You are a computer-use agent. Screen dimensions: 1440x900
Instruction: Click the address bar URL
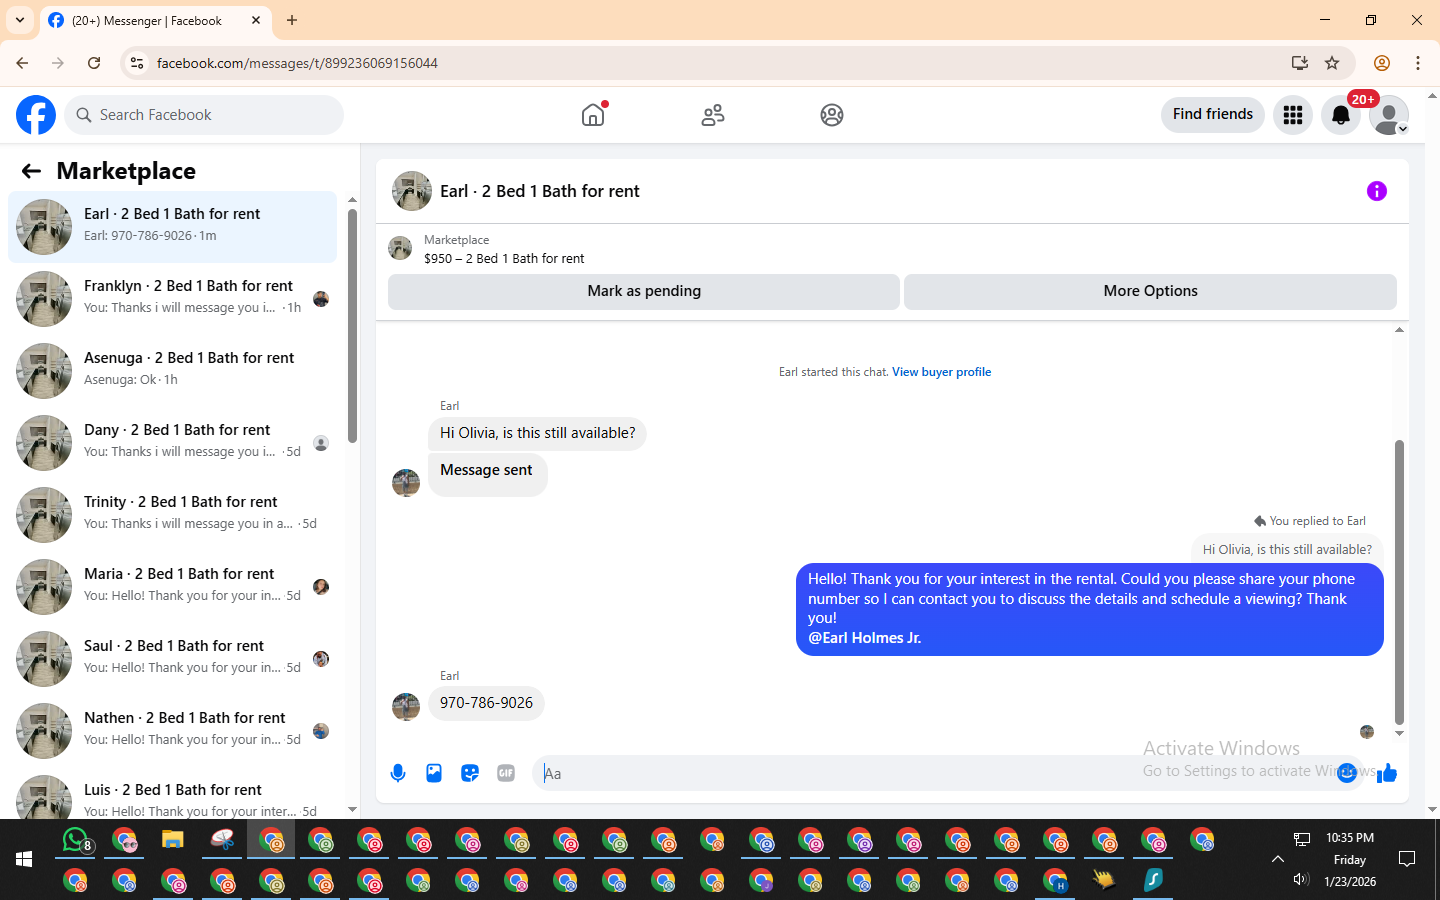(x=297, y=63)
